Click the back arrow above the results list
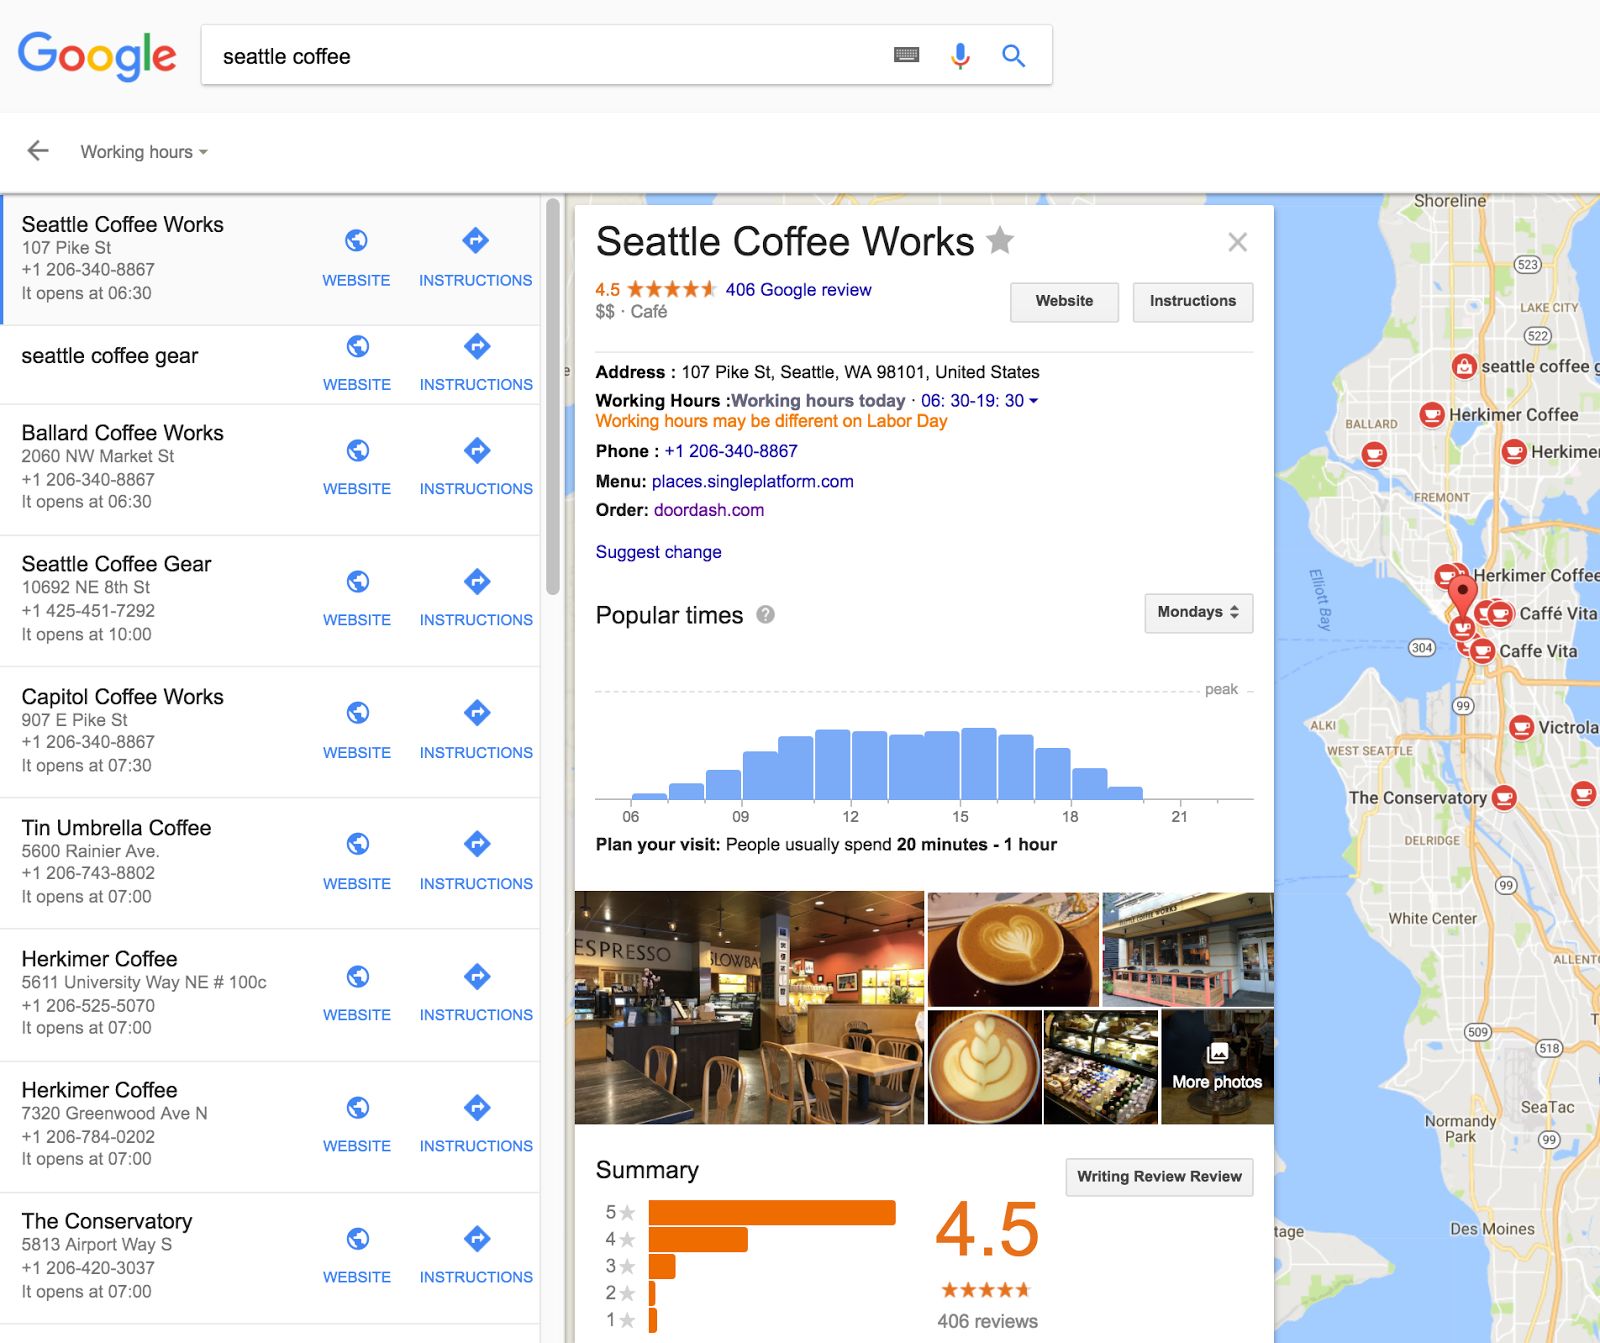This screenshot has width=1600, height=1343. pyautogui.click(x=37, y=150)
